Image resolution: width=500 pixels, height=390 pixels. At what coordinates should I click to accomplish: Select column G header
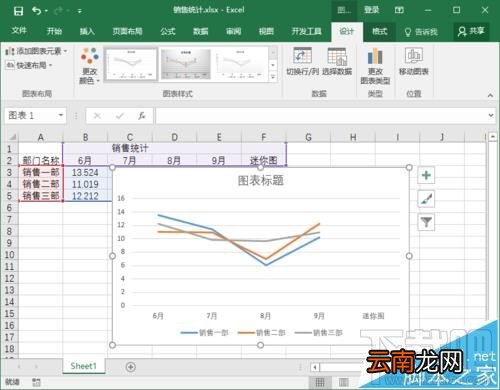308,137
